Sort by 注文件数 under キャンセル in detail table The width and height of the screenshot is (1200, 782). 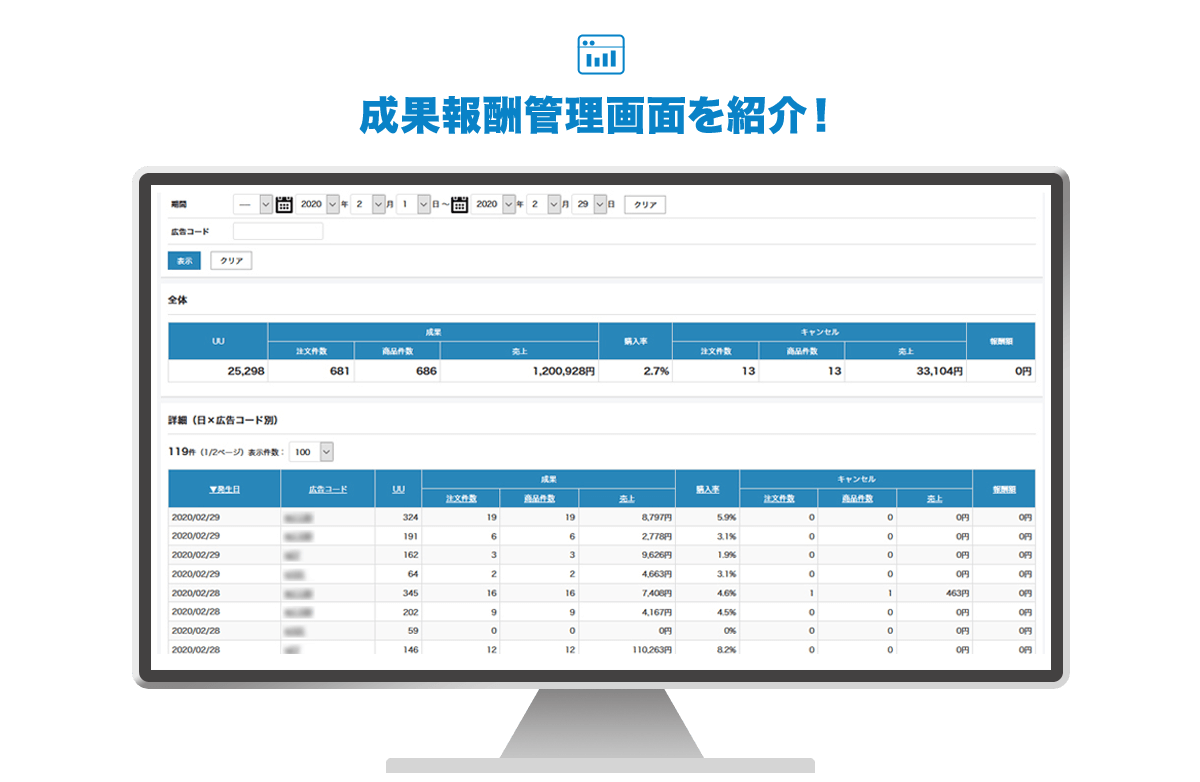point(778,498)
